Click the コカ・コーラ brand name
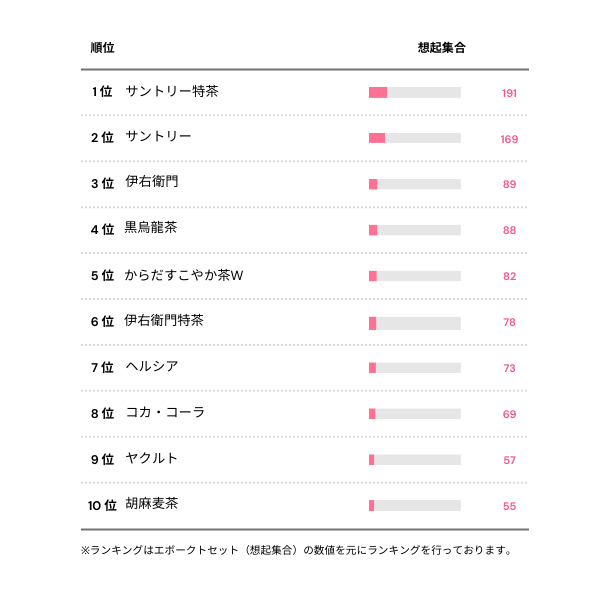This screenshot has height=600, width=600. (x=165, y=413)
